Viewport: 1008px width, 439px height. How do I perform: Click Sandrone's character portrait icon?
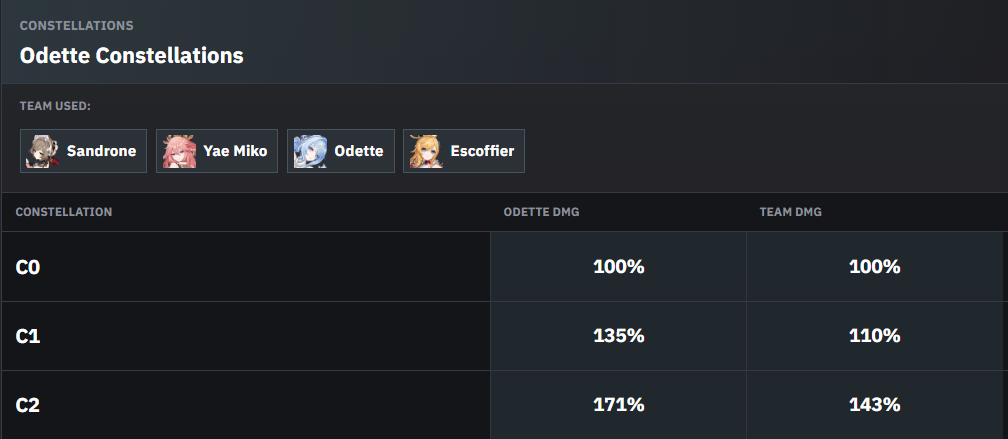[x=42, y=151]
